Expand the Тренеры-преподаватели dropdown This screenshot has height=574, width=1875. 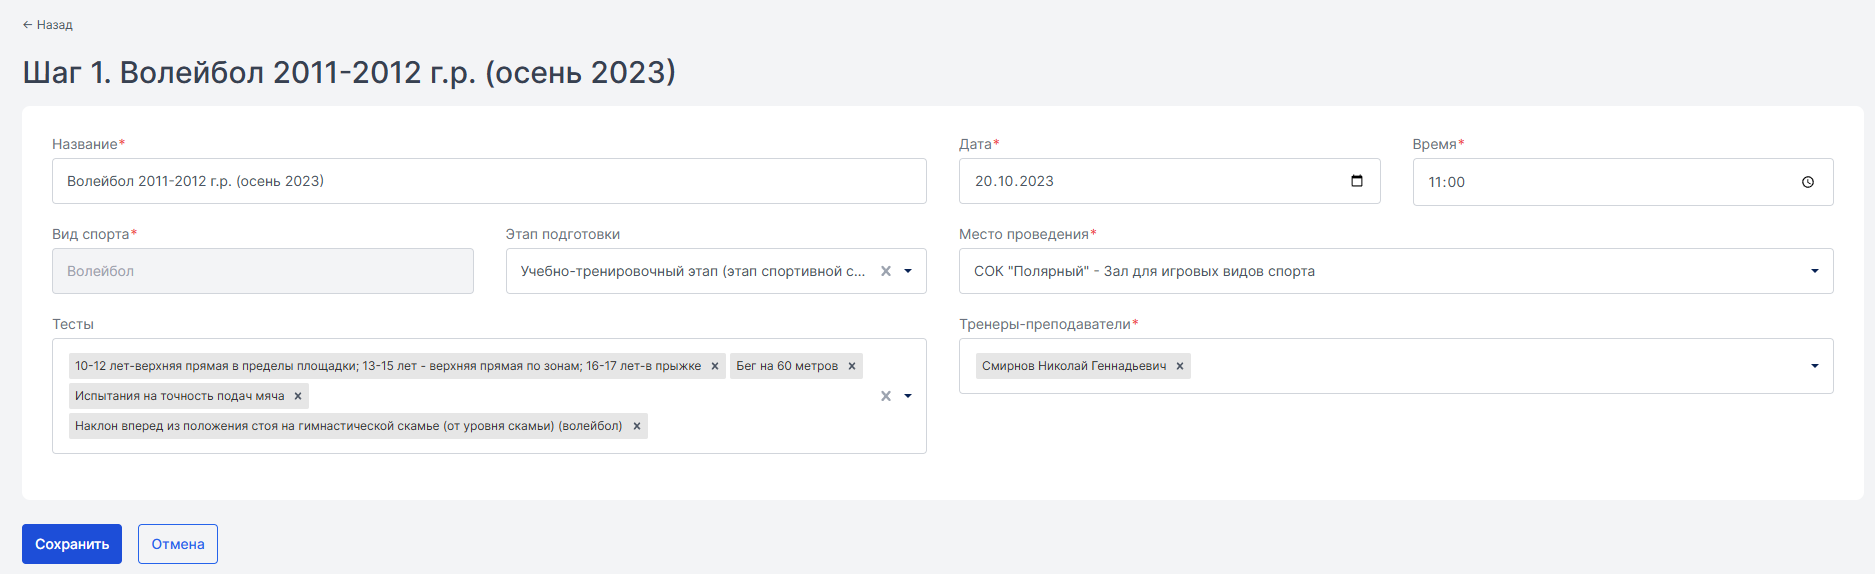pos(1815,366)
